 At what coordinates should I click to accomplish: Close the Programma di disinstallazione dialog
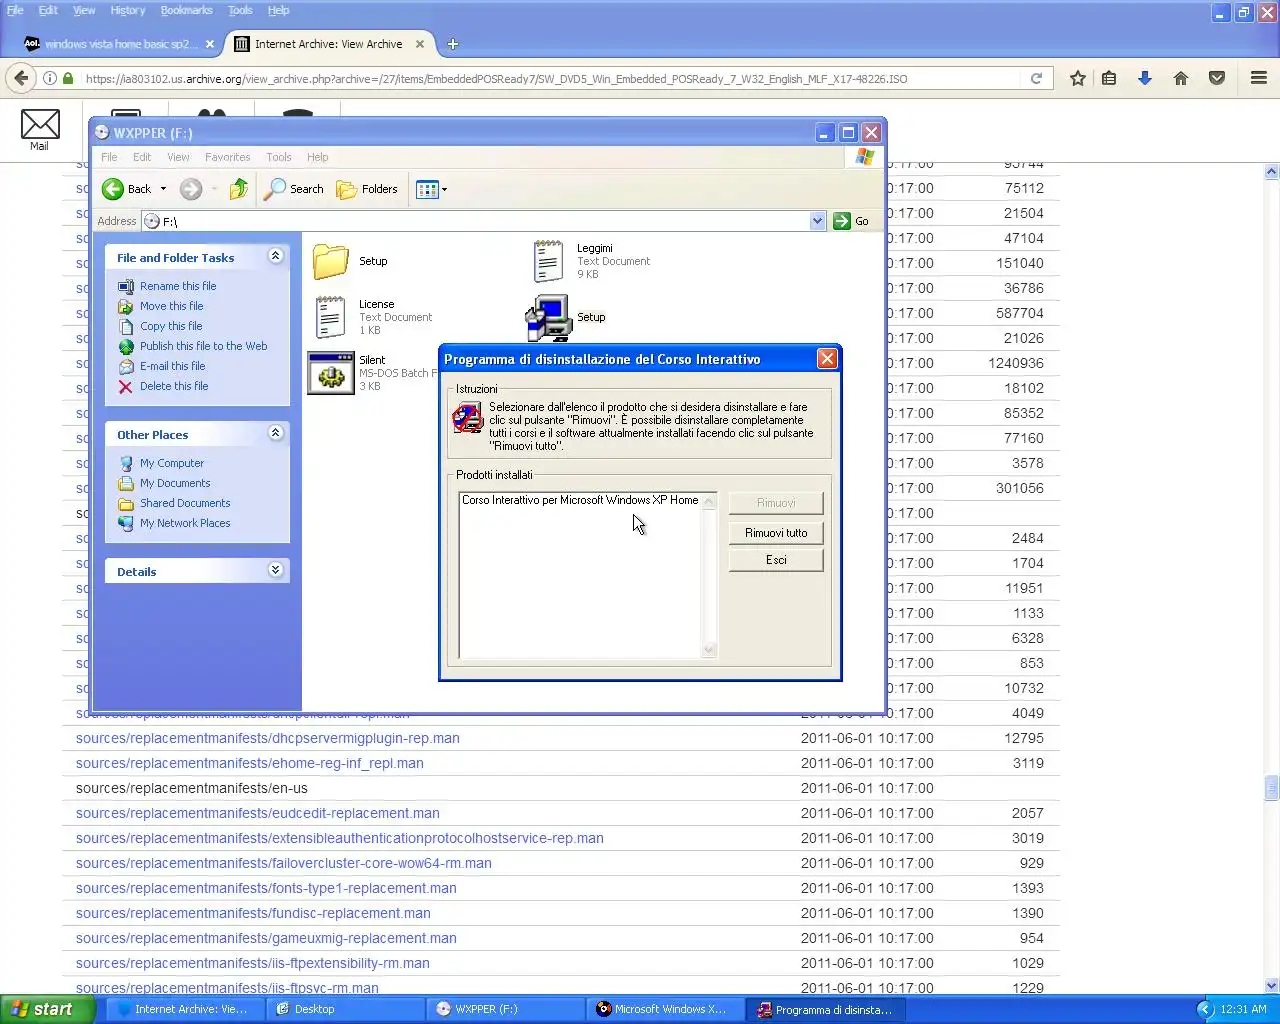(827, 359)
